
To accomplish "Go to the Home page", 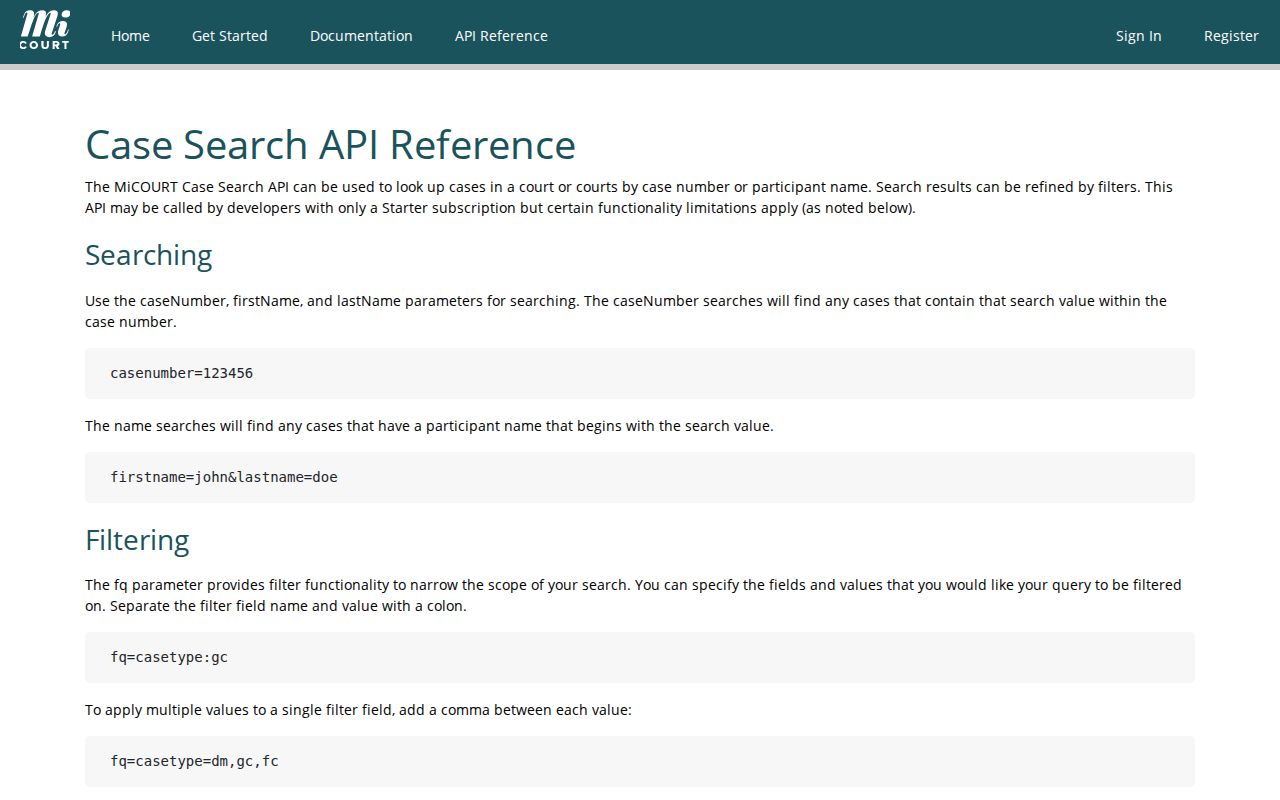I will click(130, 36).
